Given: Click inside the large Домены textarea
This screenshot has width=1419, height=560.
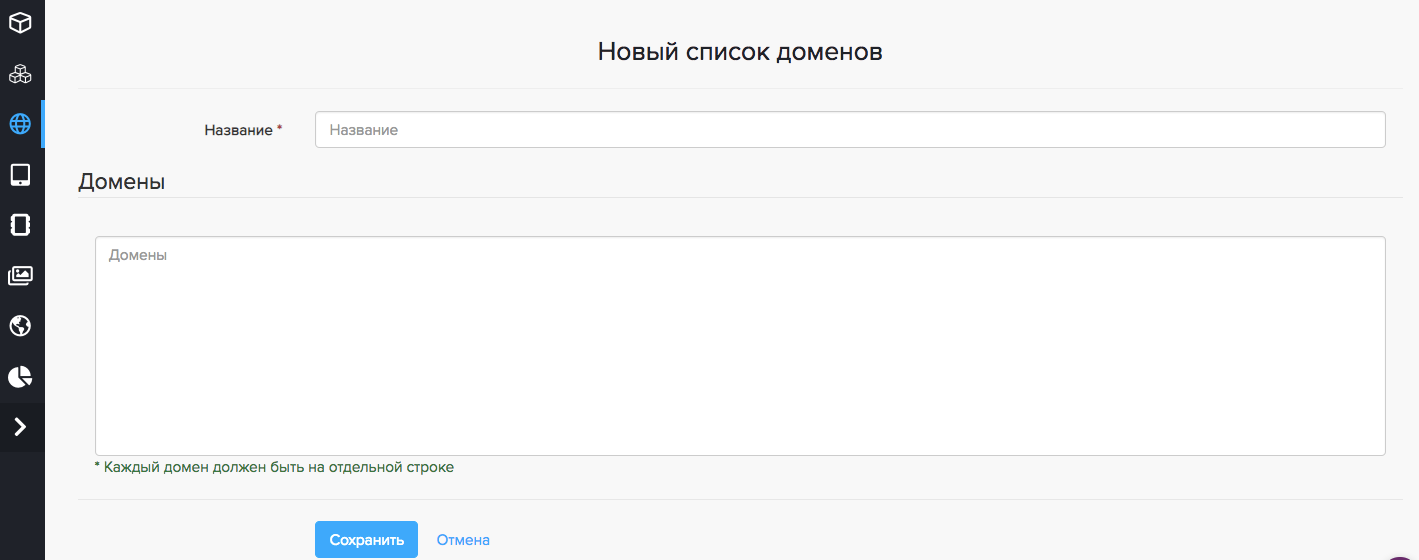Looking at the screenshot, I should pyautogui.click(x=739, y=346).
